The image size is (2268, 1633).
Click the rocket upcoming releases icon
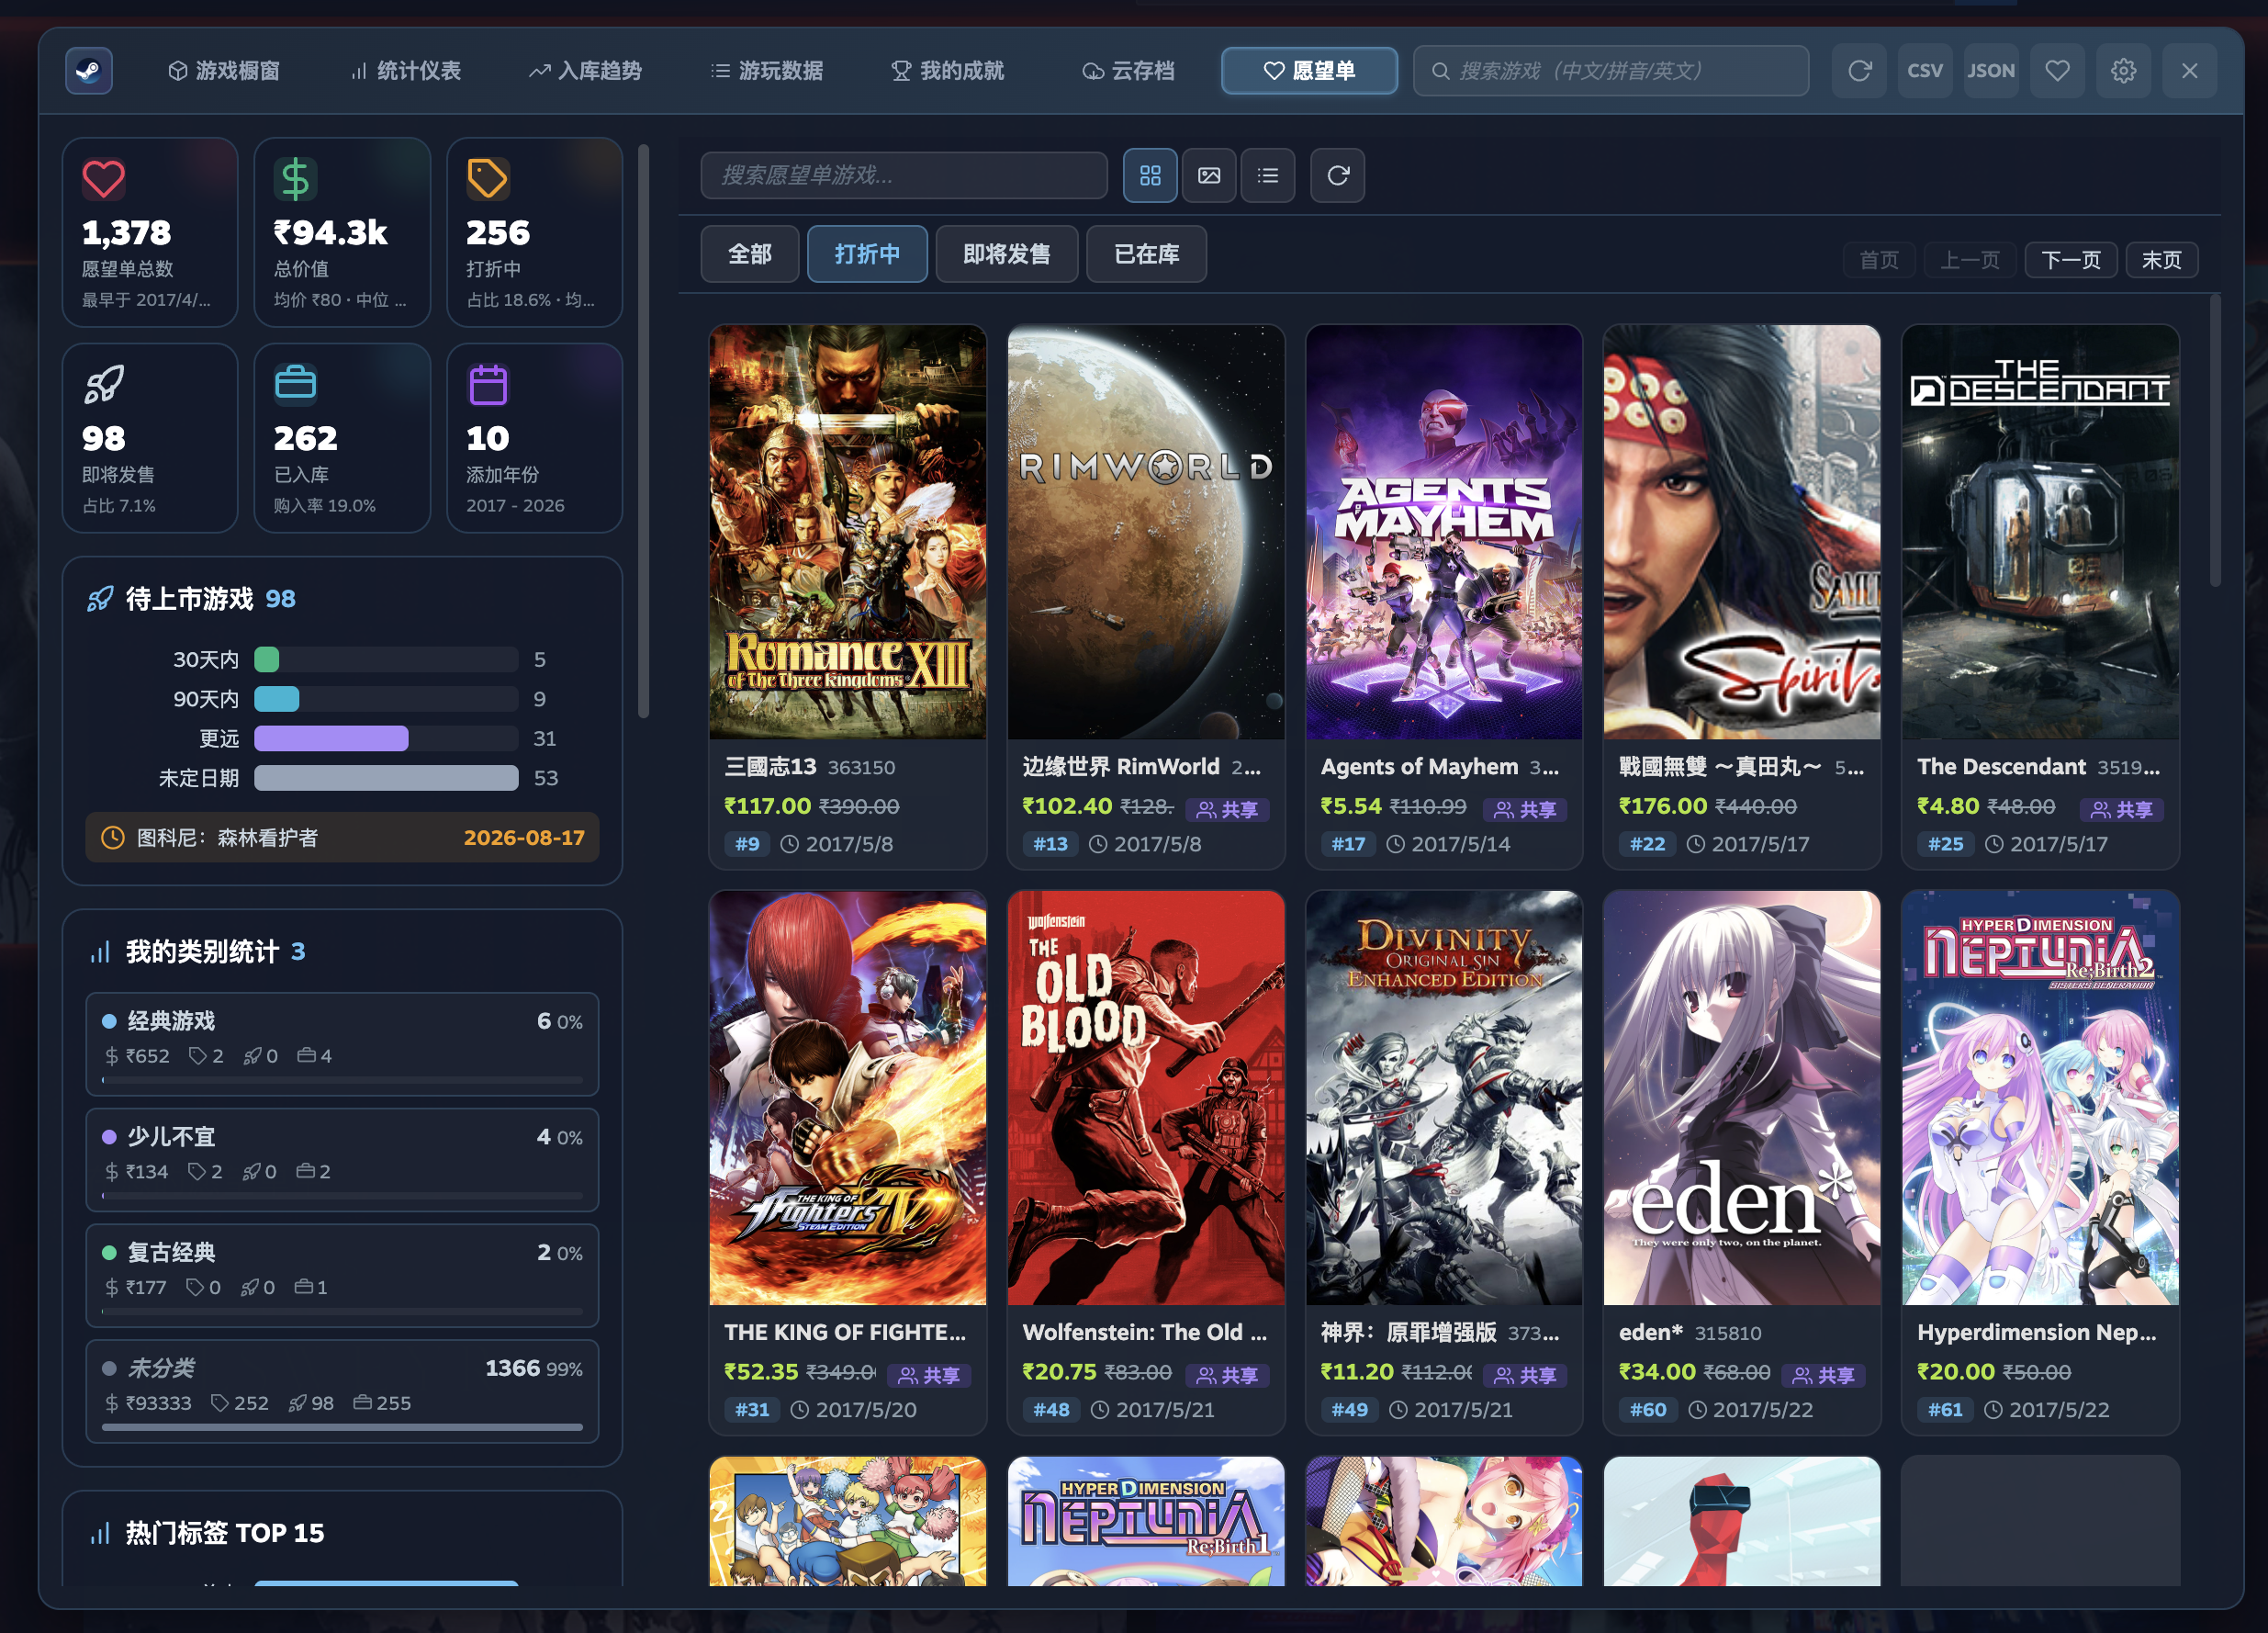(x=103, y=385)
